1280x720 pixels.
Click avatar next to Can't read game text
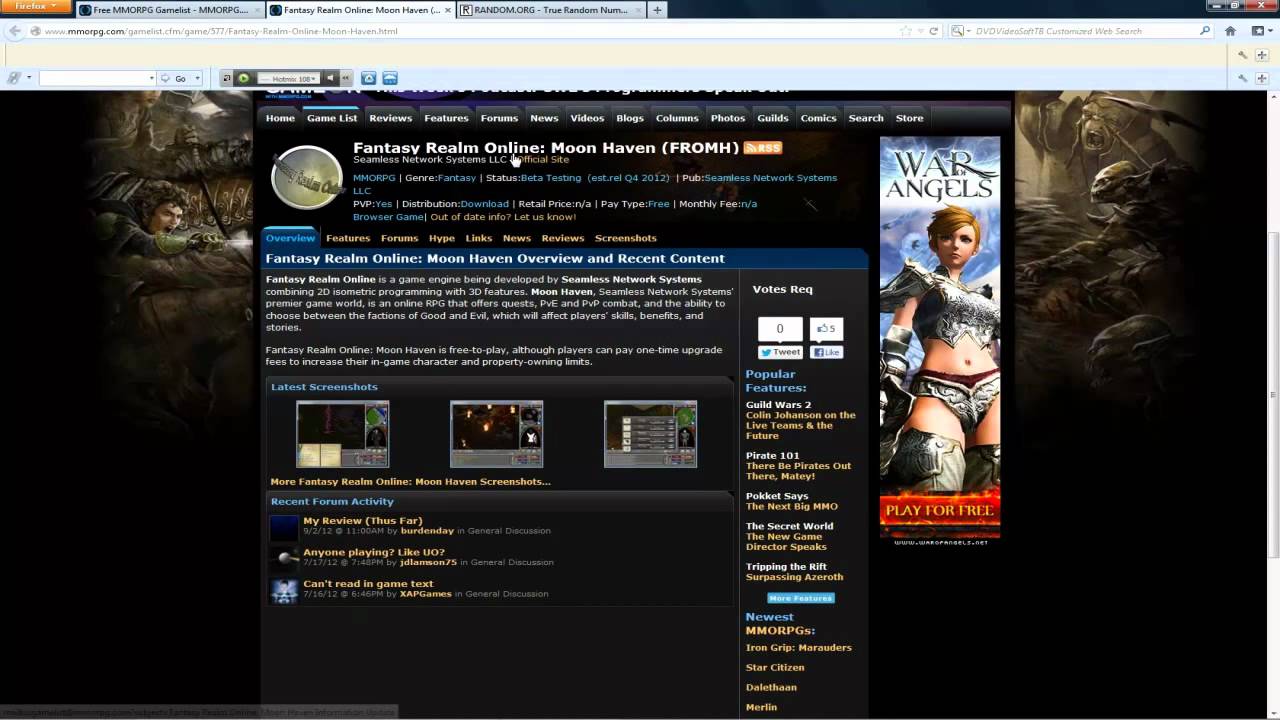pos(284,590)
